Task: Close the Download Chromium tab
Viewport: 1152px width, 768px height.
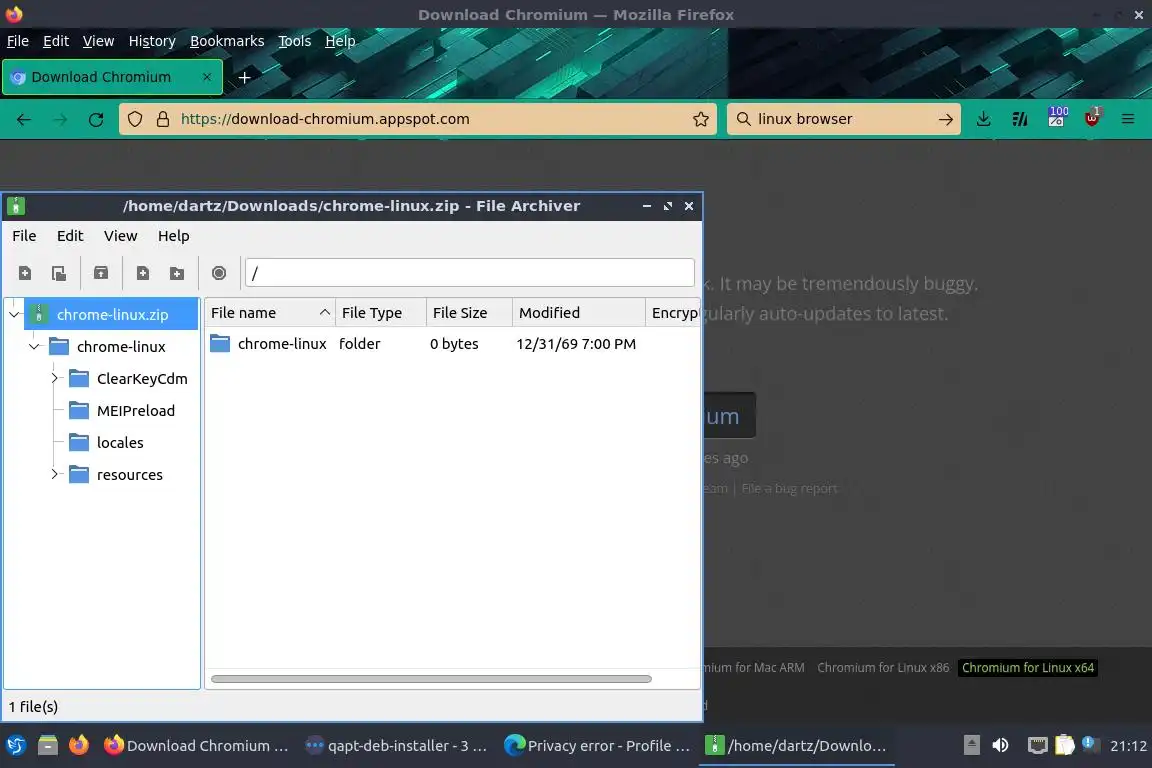Action: click(206, 76)
